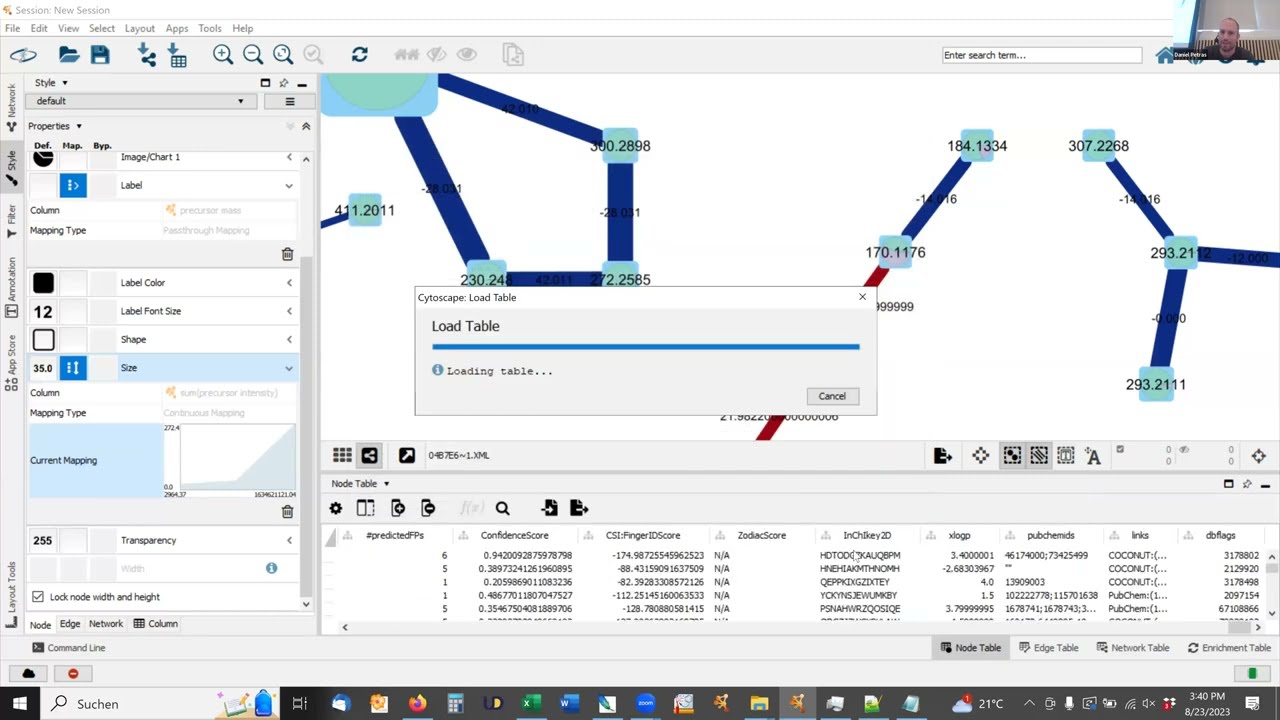Click the black Label Color swatch
Image resolution: width=1280 pixels, height=720 pixels.
(43, 283)
